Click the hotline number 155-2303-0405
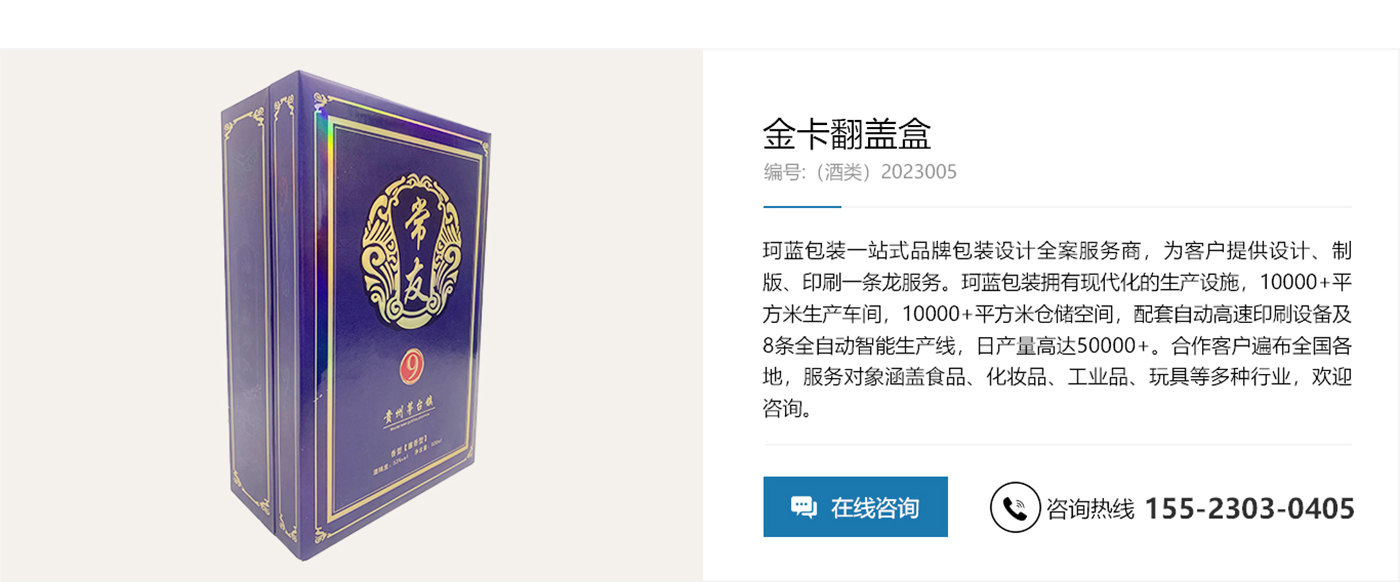This screenshot has width=1400, height=582. pyautogui.click(x=1249, y=508)
